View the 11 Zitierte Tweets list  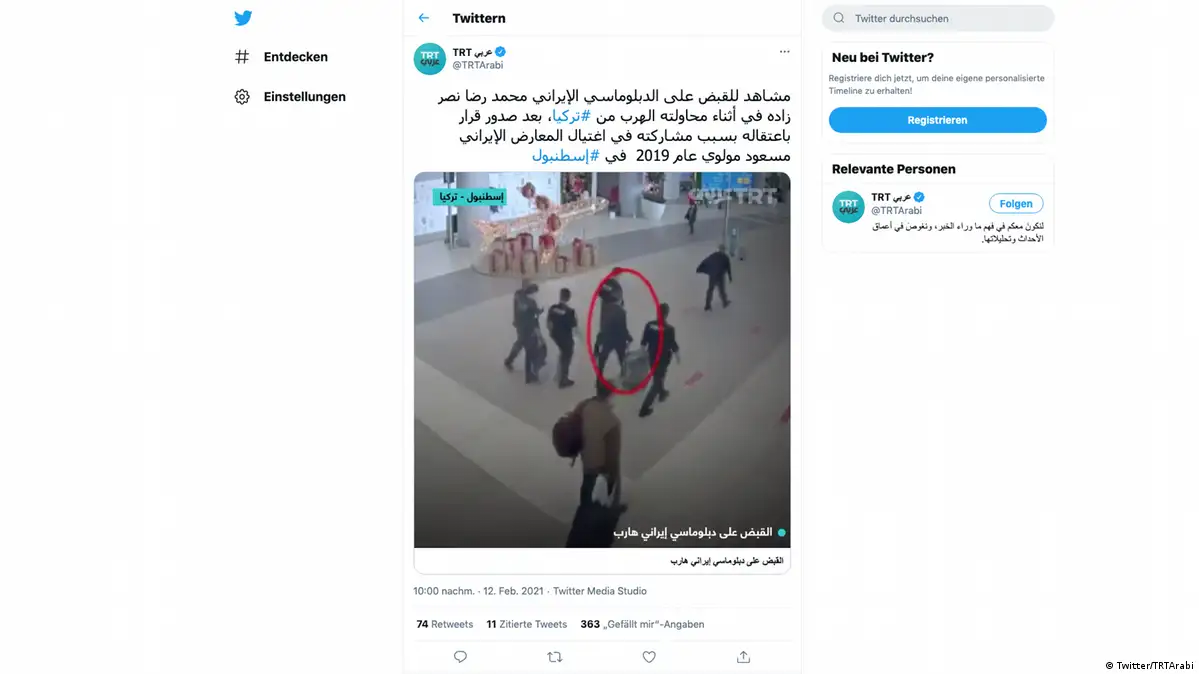click(527, 624)
